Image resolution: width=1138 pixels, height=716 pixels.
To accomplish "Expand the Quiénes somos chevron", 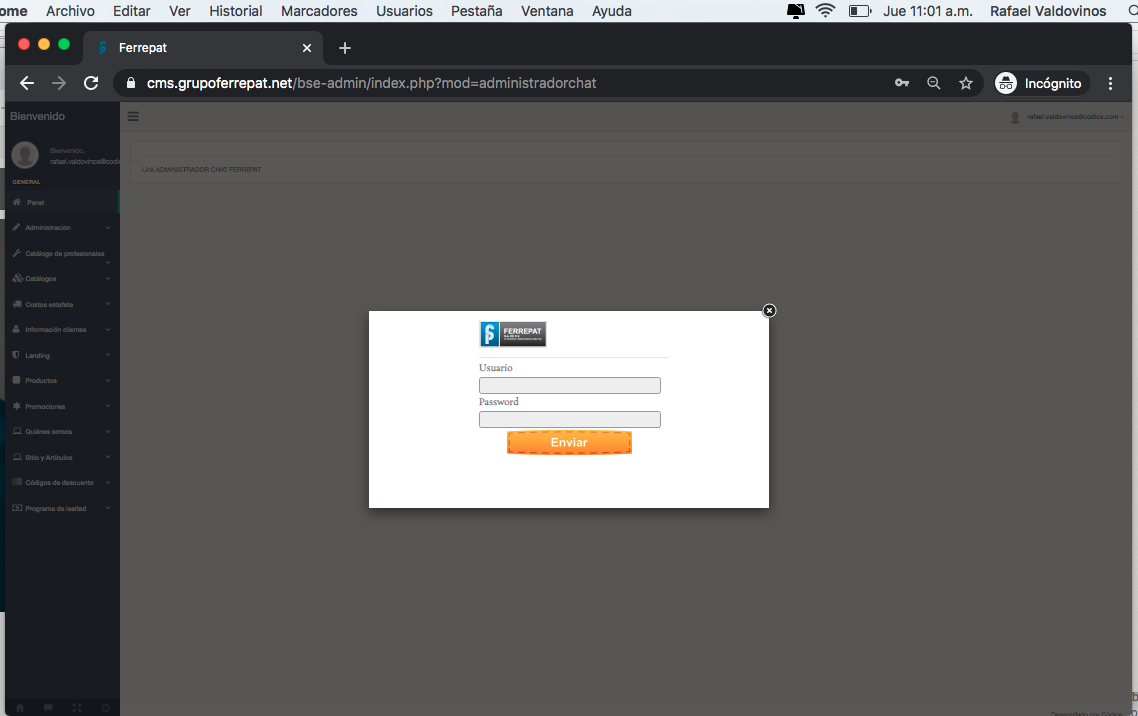I will point(108,432).
